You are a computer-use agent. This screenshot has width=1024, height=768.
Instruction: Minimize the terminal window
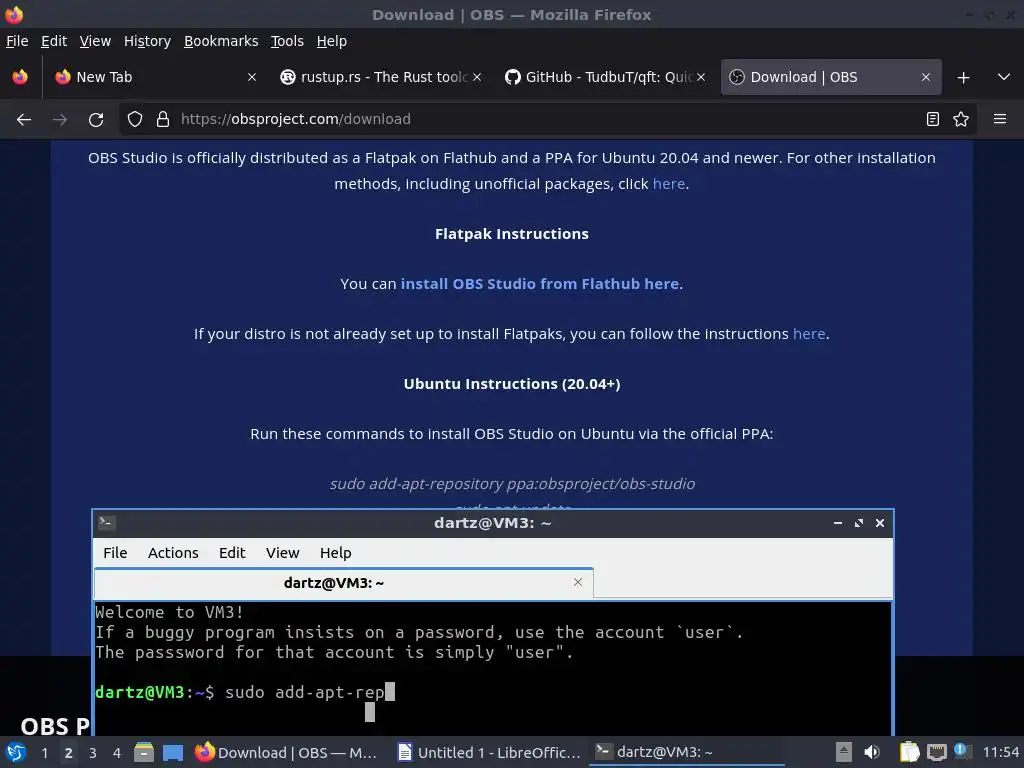coord(838,523)
